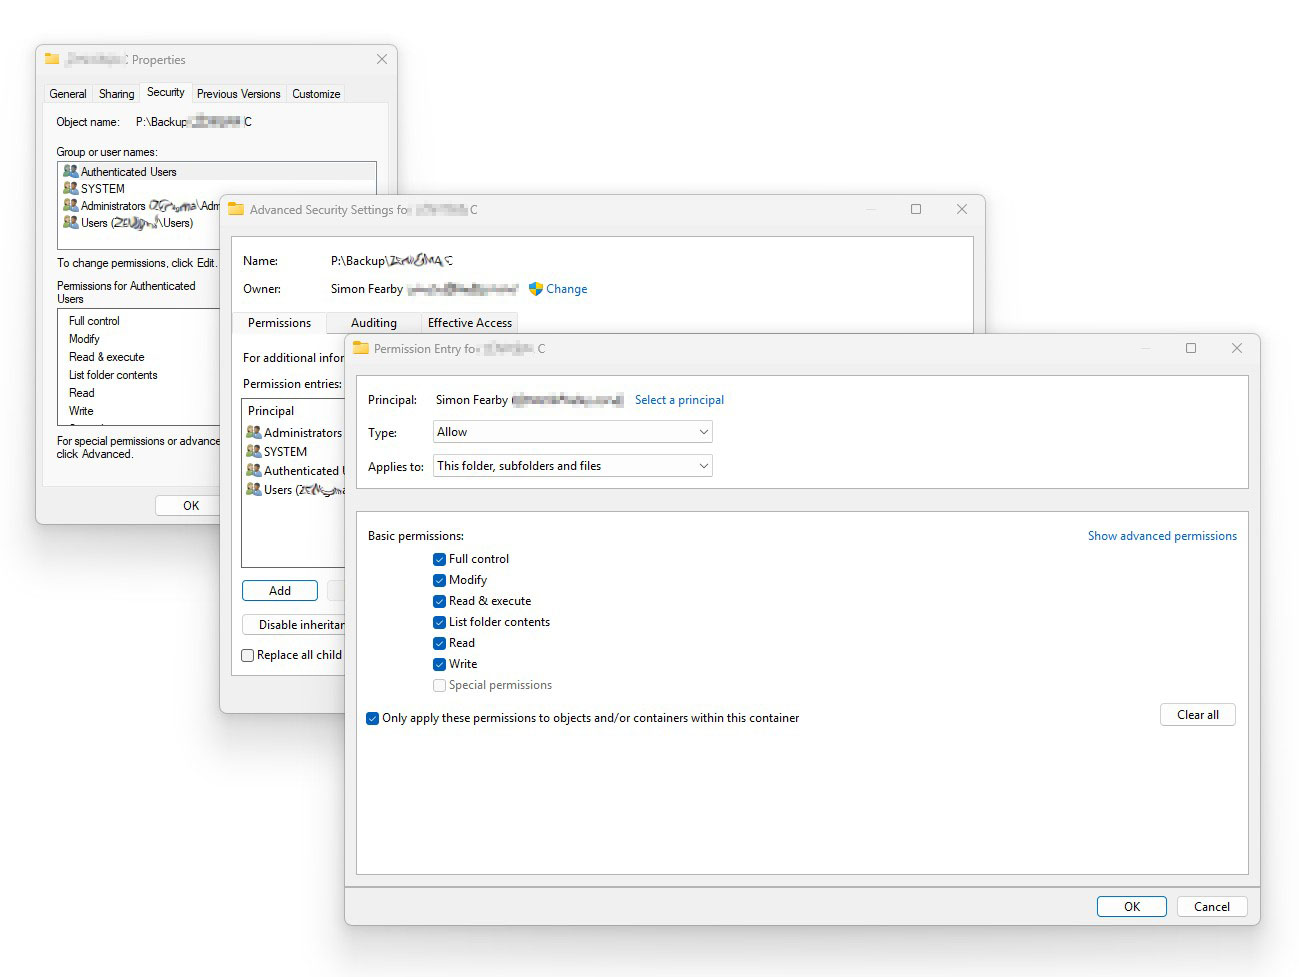
Task: Uncheck only apply permissions to this container
Action: click(372, 718)
